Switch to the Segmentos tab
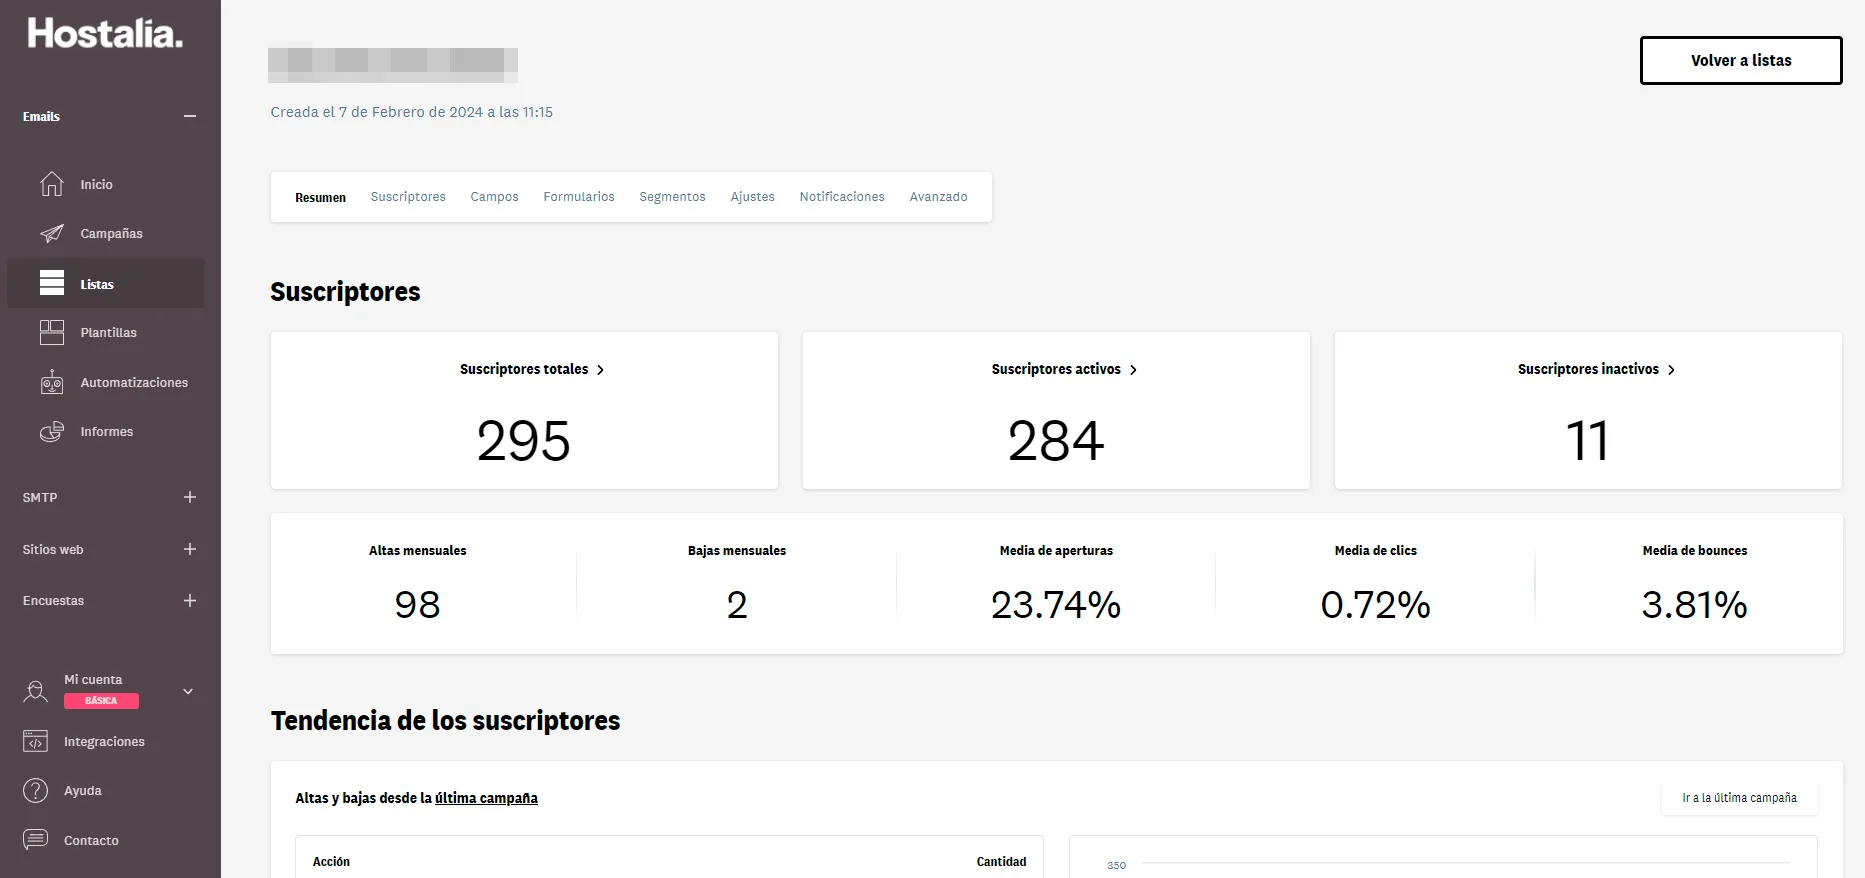This screenshot has width=1865, height=878. pos(672,197)
